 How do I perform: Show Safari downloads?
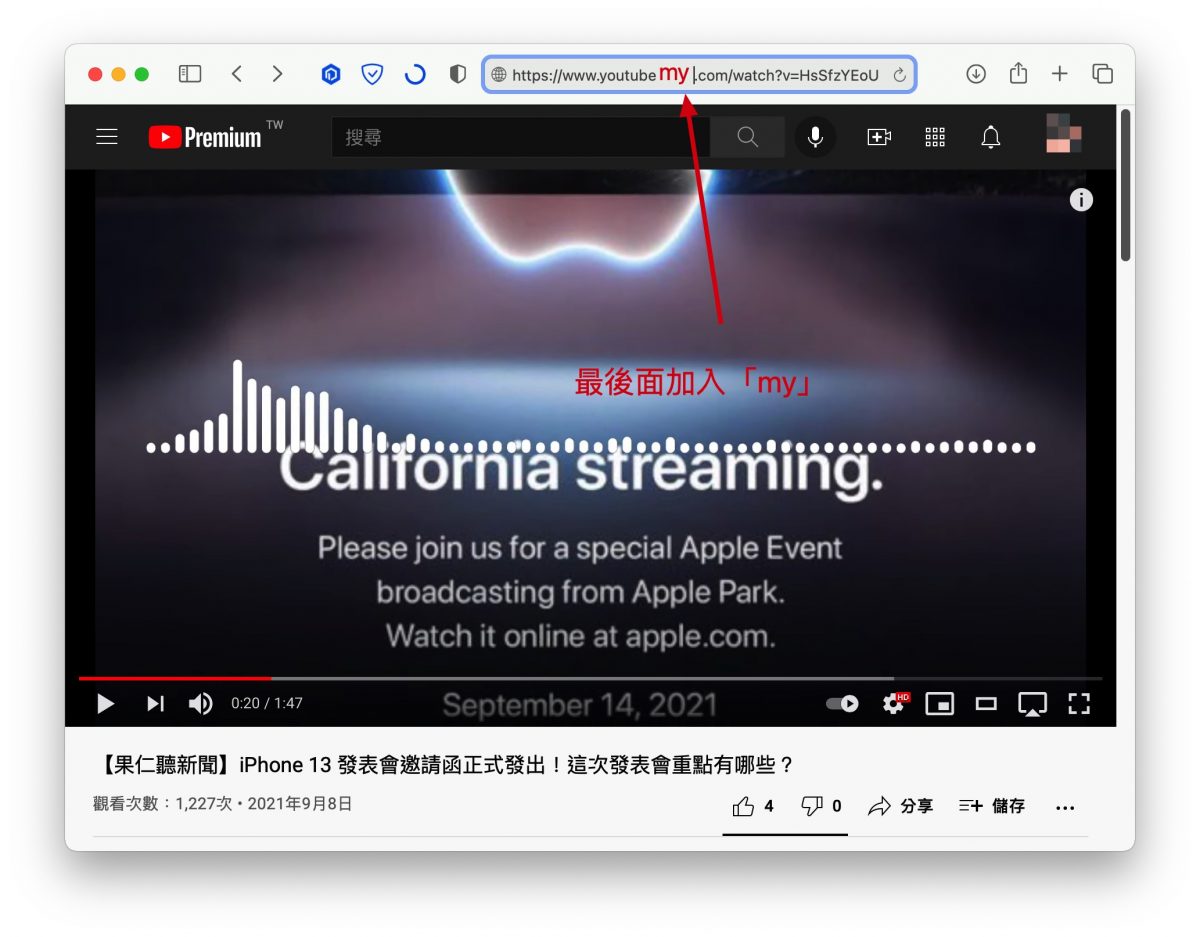coord(976,74)
